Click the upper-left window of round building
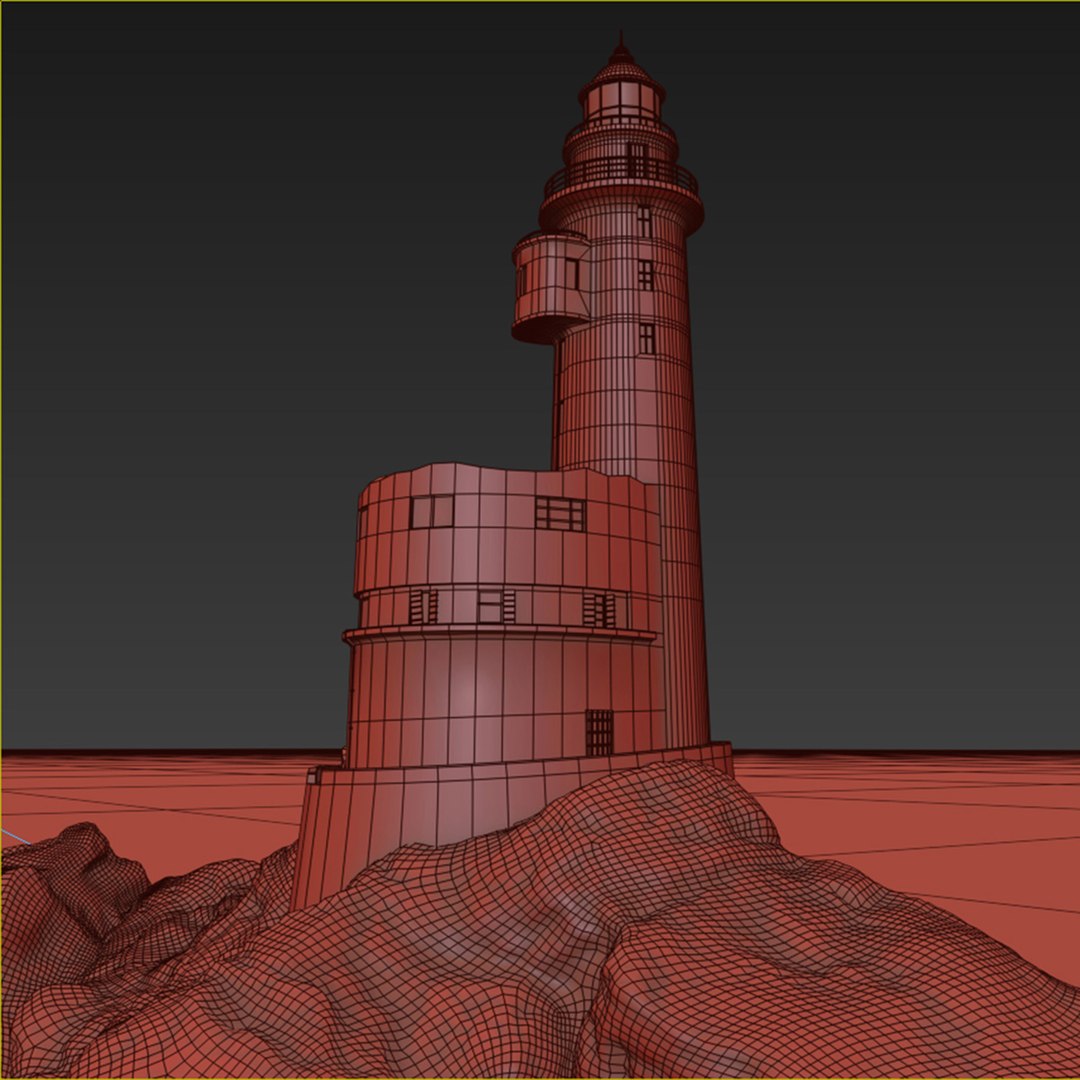 [432, 511]
